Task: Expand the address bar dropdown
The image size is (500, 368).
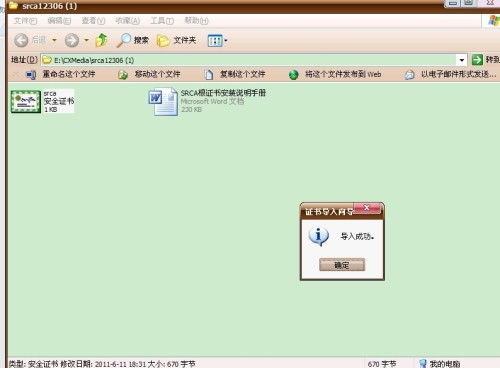Action: 462,60
